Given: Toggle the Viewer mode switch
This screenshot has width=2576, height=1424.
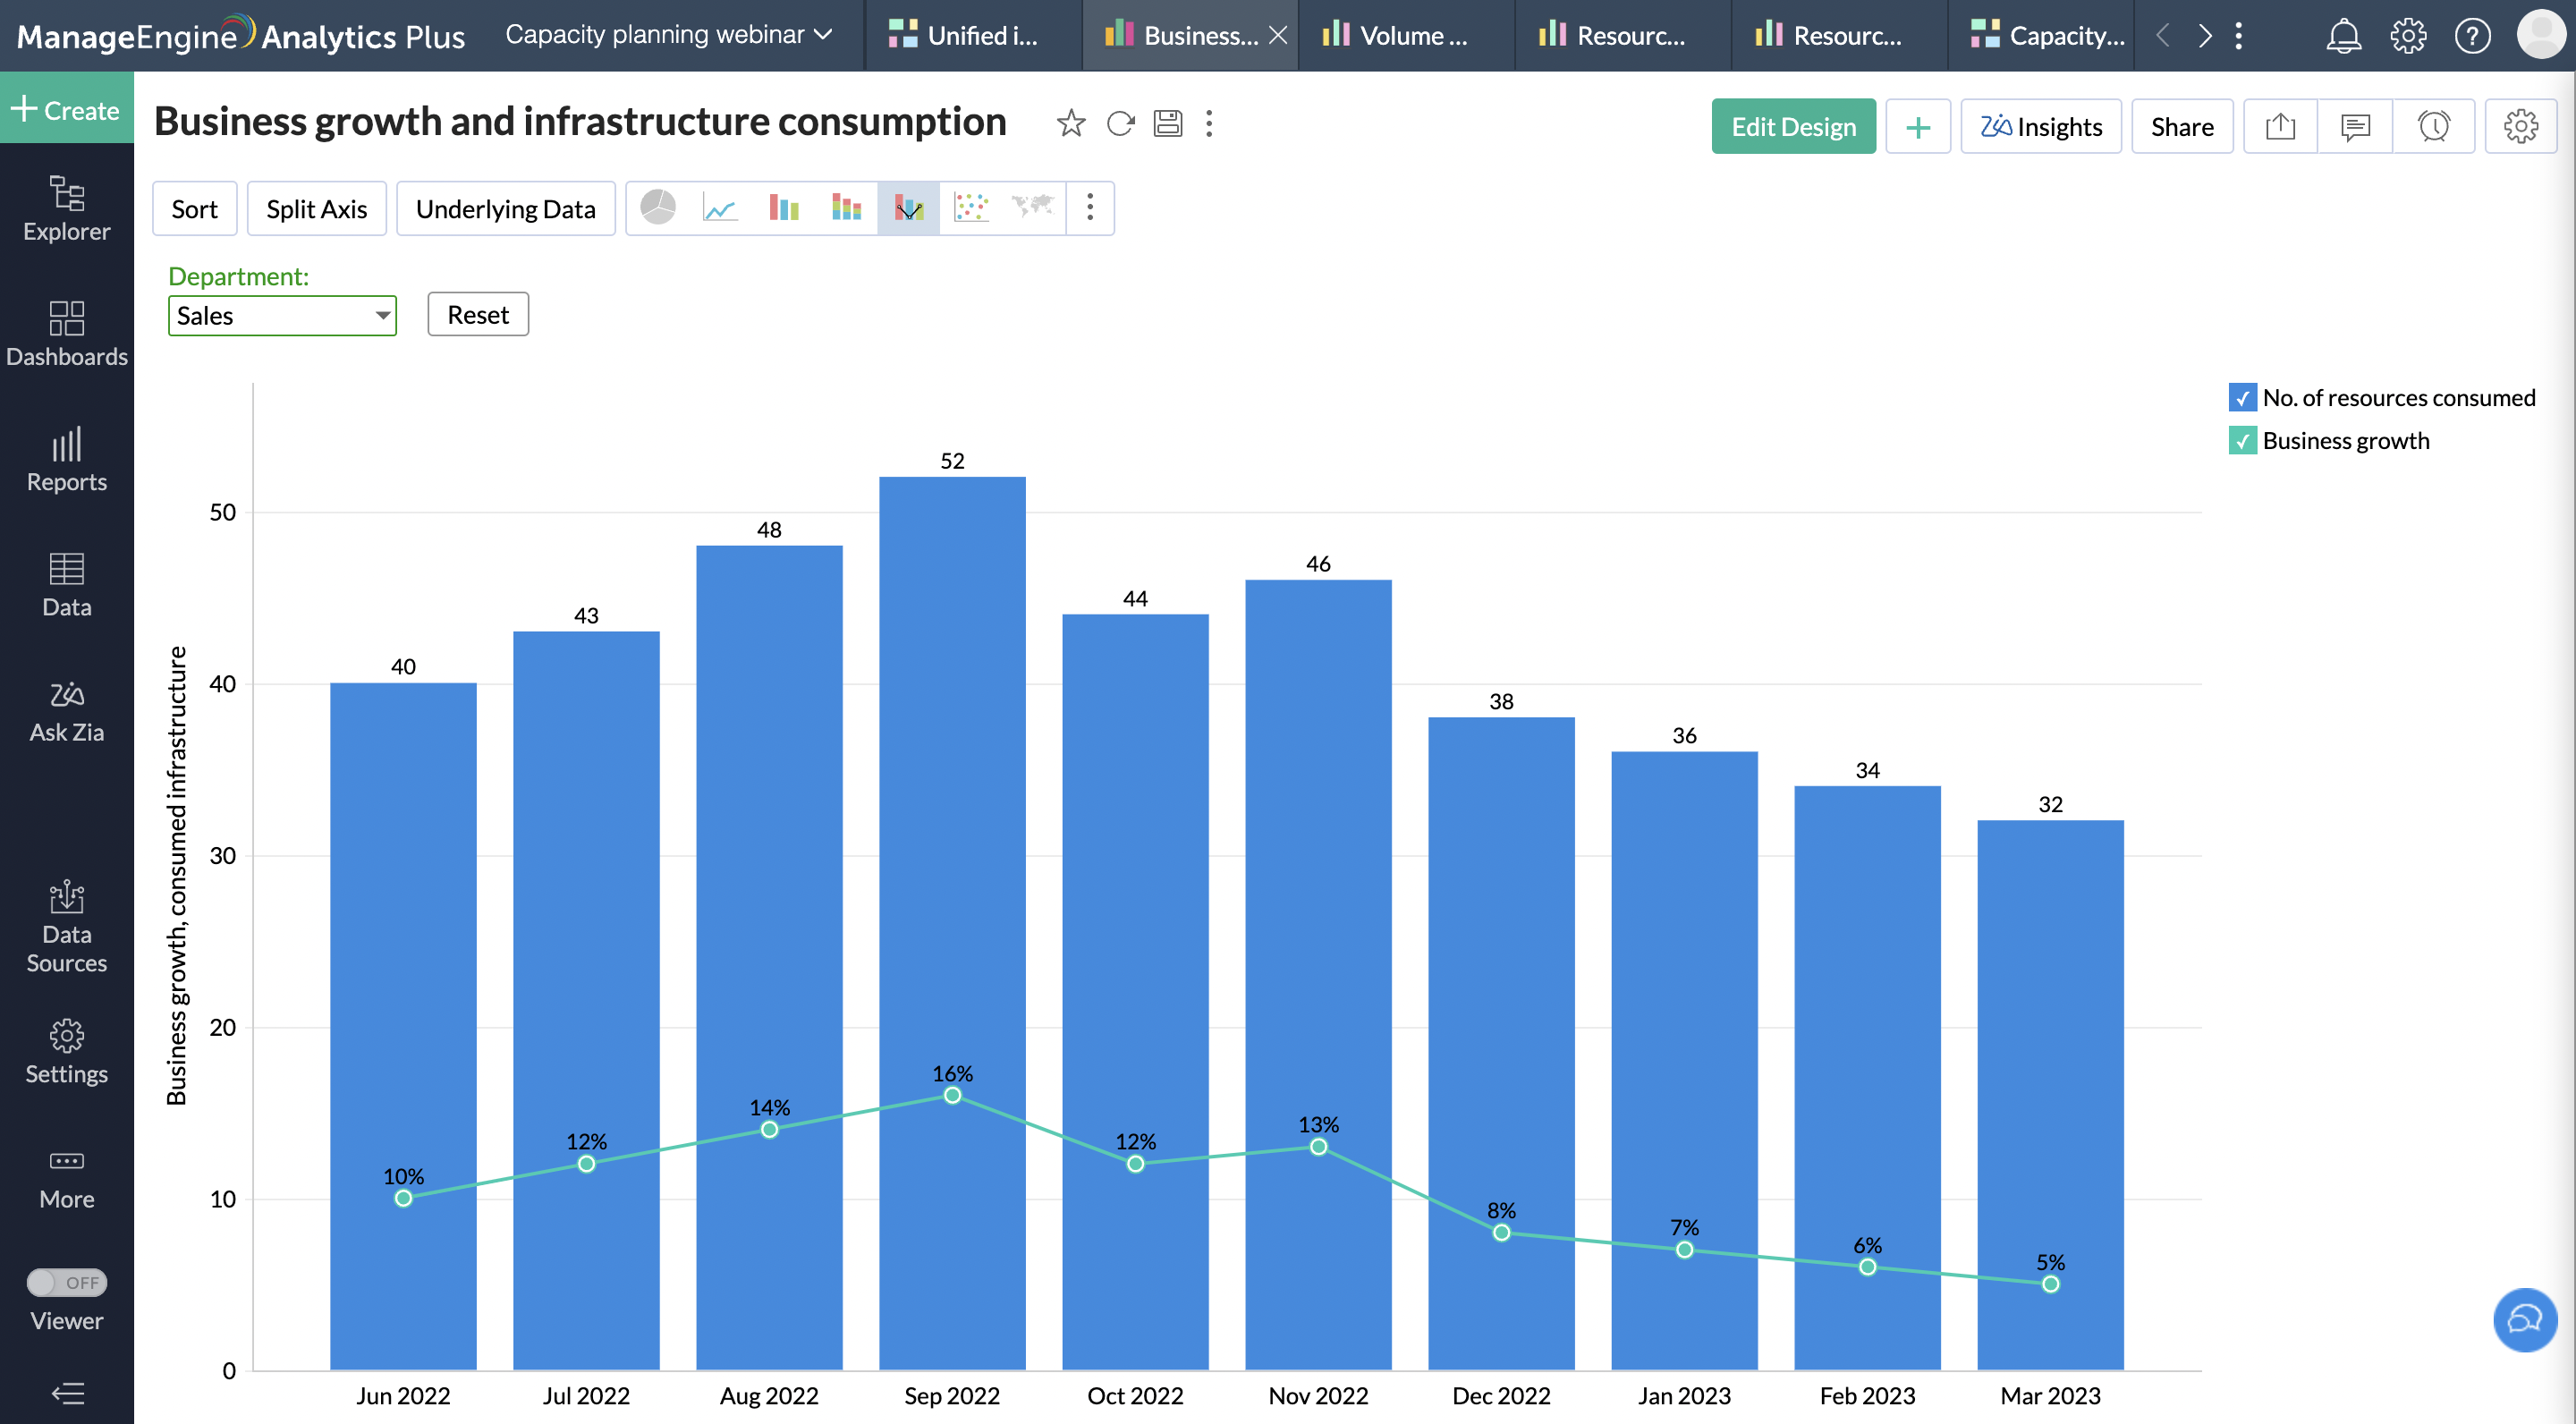Looking at the screenshot, I should 66,1282.
